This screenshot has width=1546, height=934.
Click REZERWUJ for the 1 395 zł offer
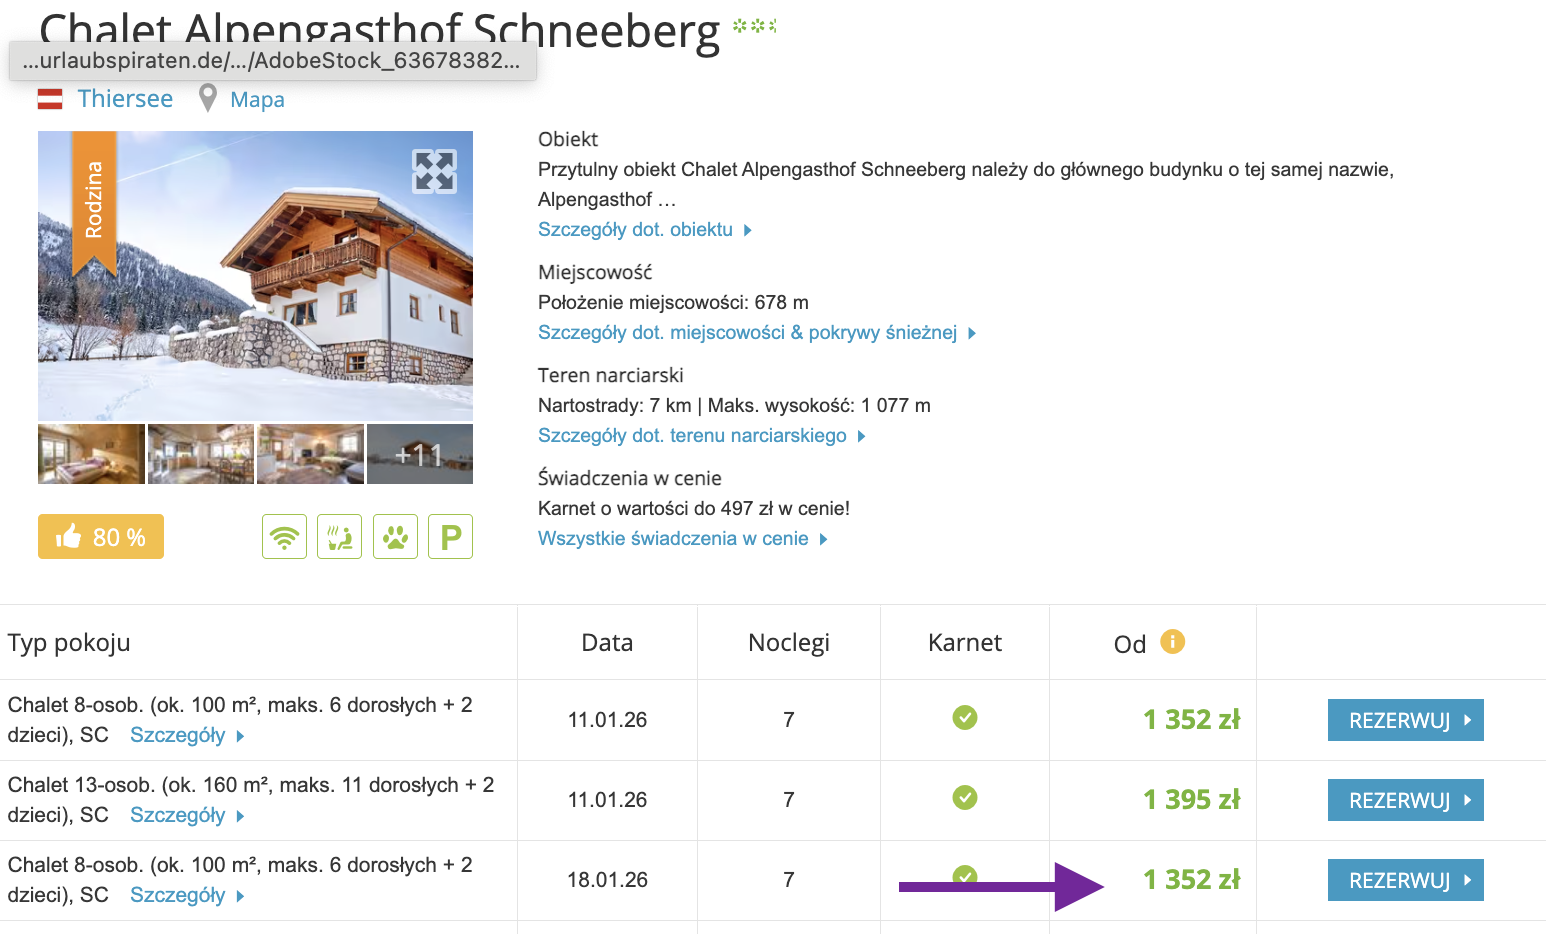1405,799
